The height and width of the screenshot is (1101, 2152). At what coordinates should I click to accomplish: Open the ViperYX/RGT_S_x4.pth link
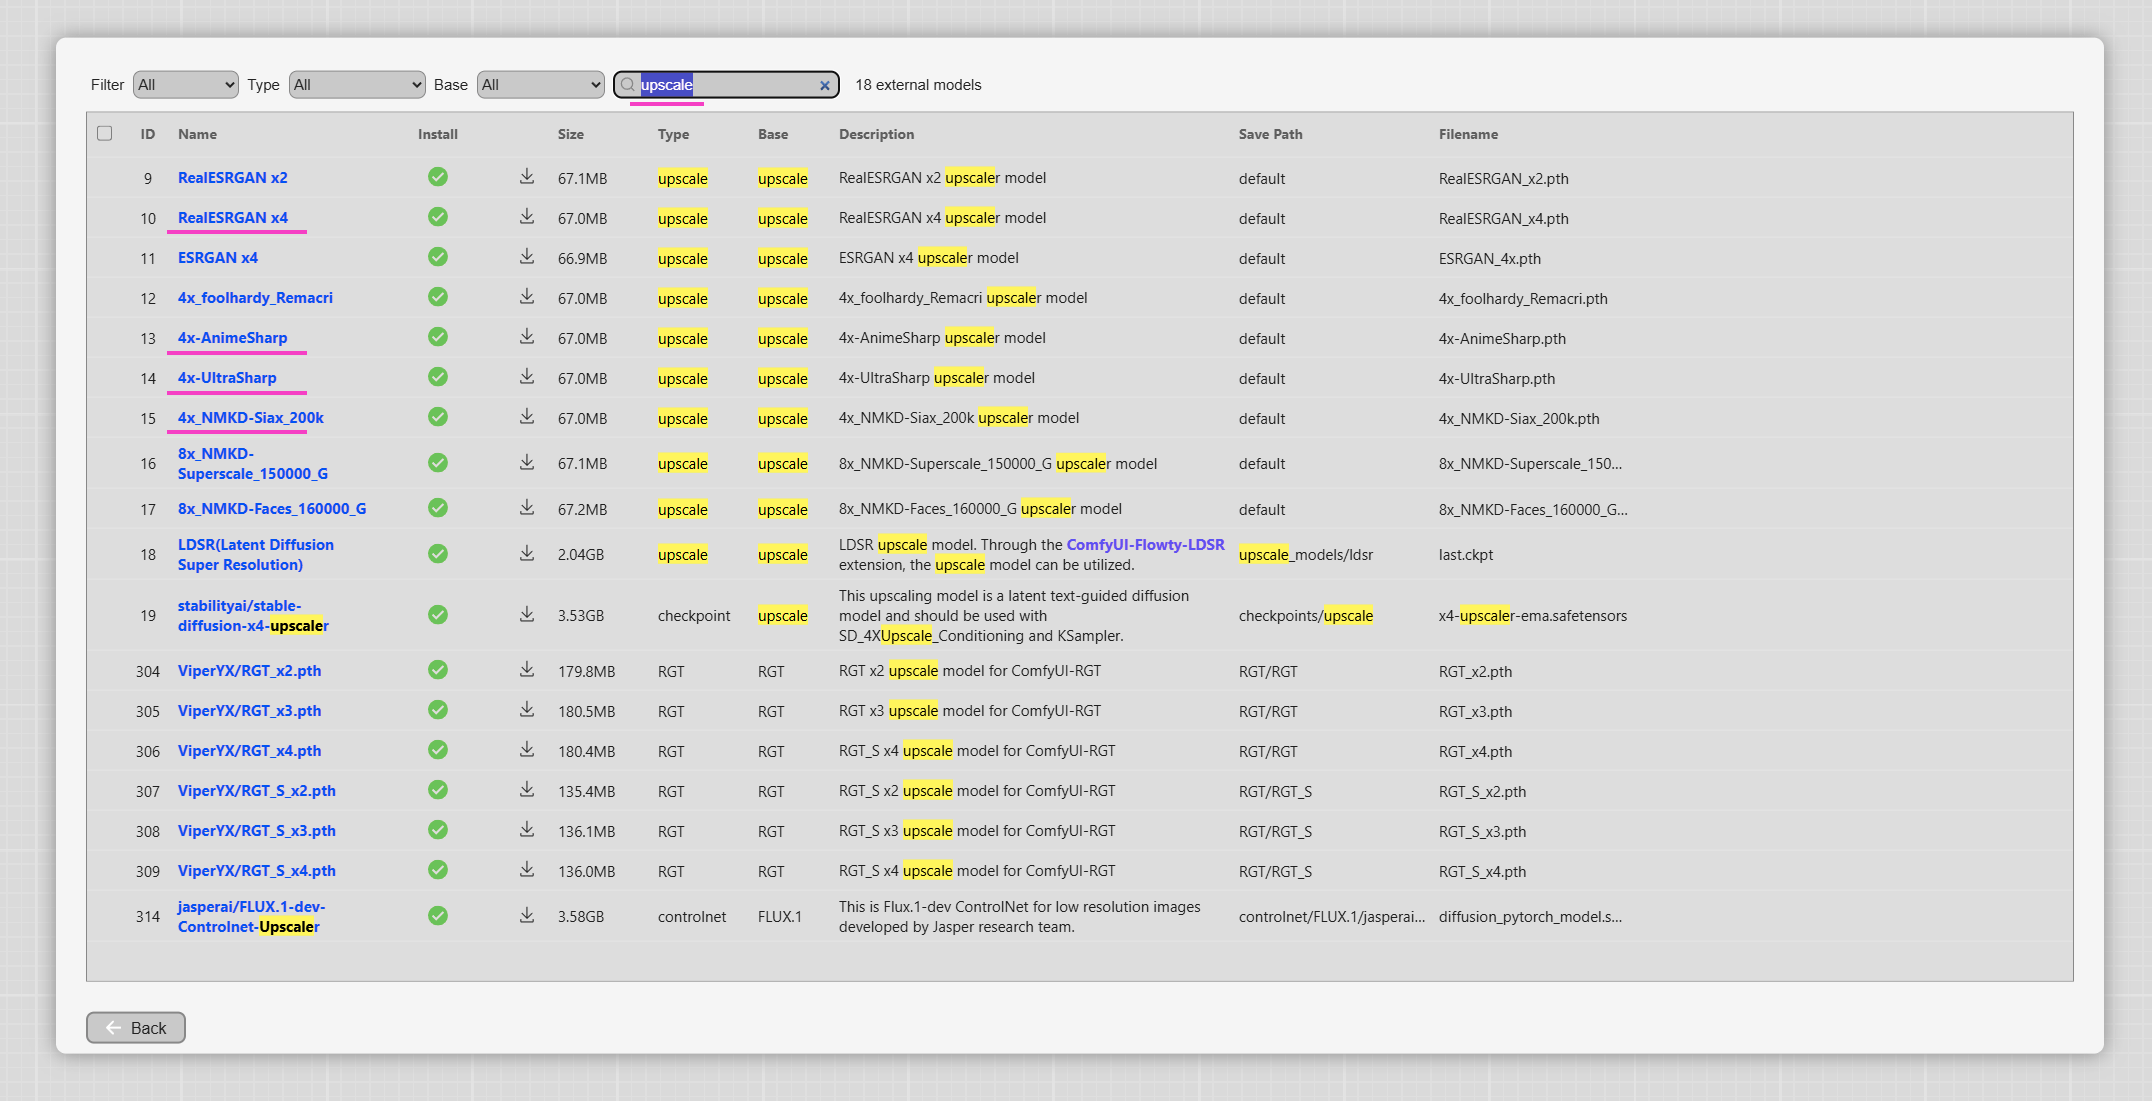257,870
